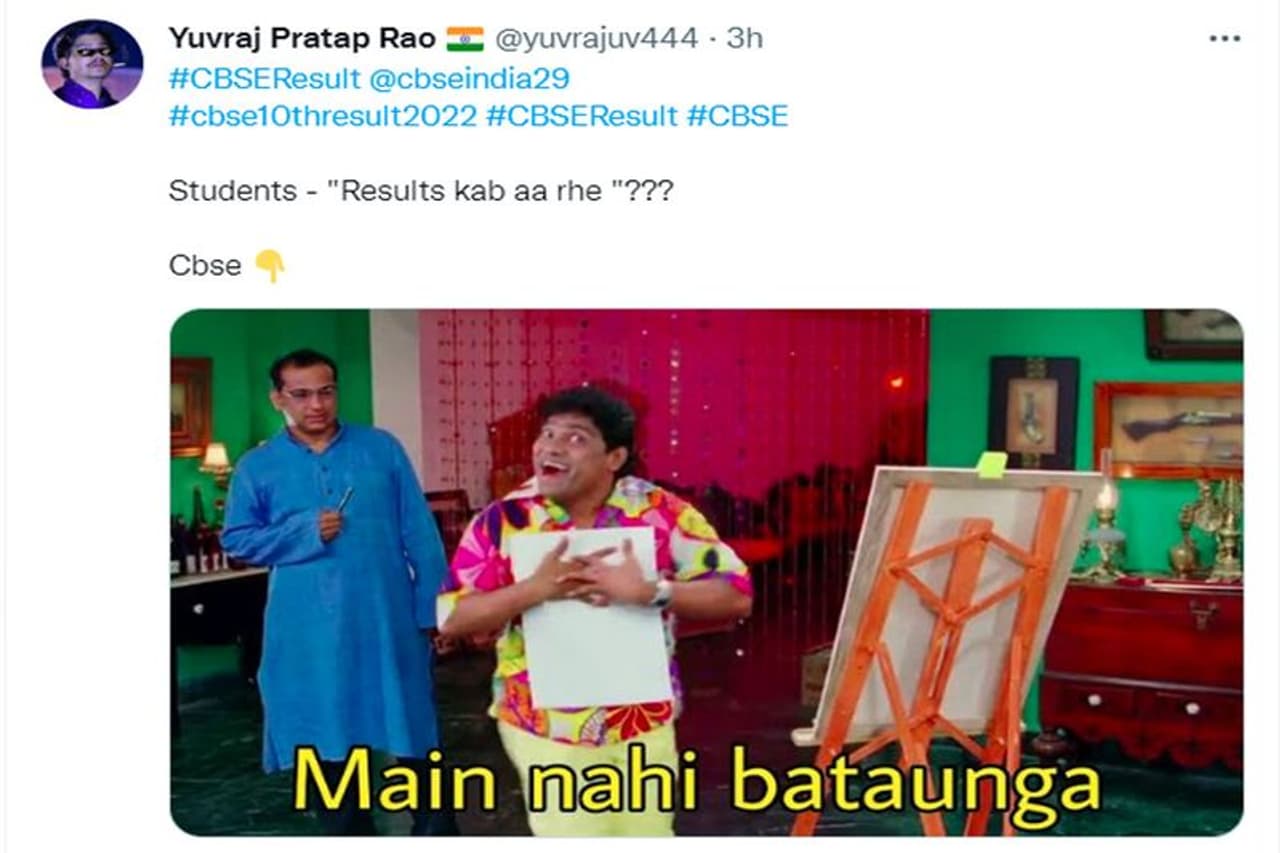Open the Yuvraj Pratap Rao display name
This screenshot has height=853, width=1280.
(302, 39)
